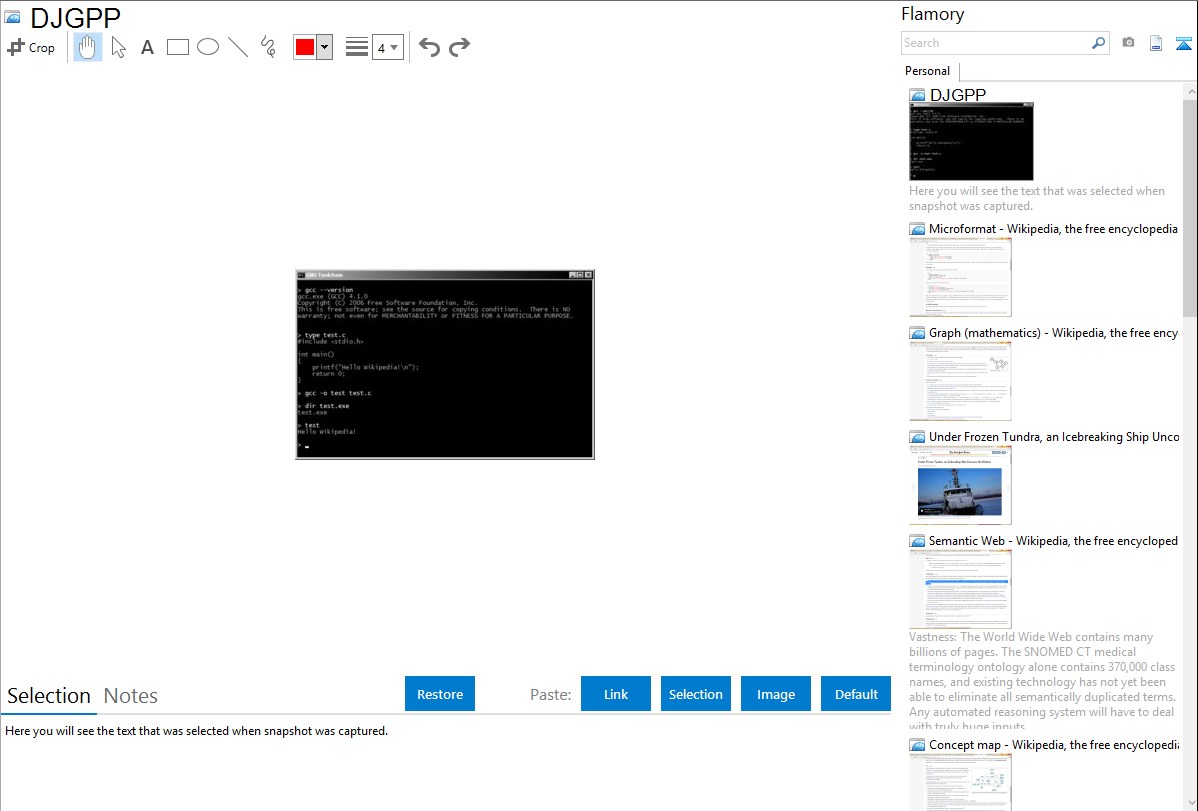Redo the last edit
The height and width of the screenshot is (811, 1198).
click(459, 47)
